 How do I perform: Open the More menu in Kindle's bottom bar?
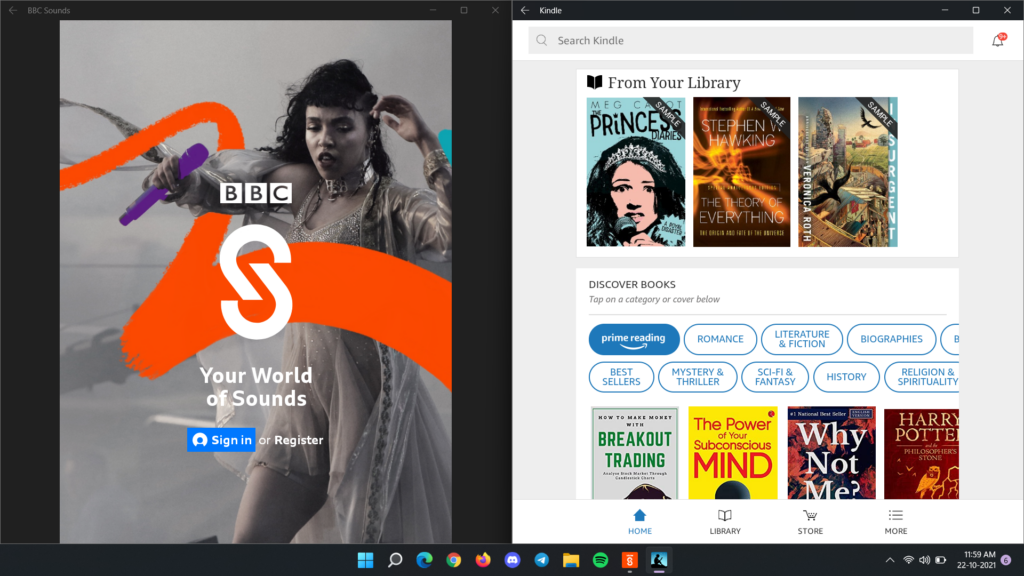[x=895, y=518]
